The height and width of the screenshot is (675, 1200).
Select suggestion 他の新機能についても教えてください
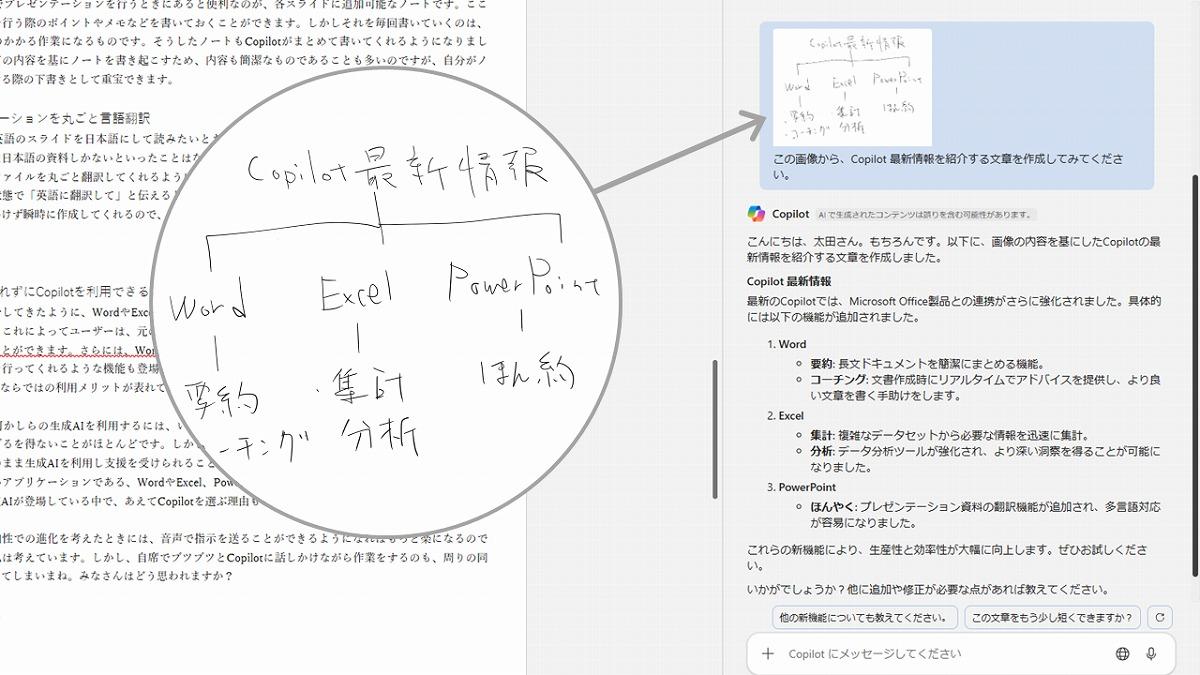tap(865, 617)
